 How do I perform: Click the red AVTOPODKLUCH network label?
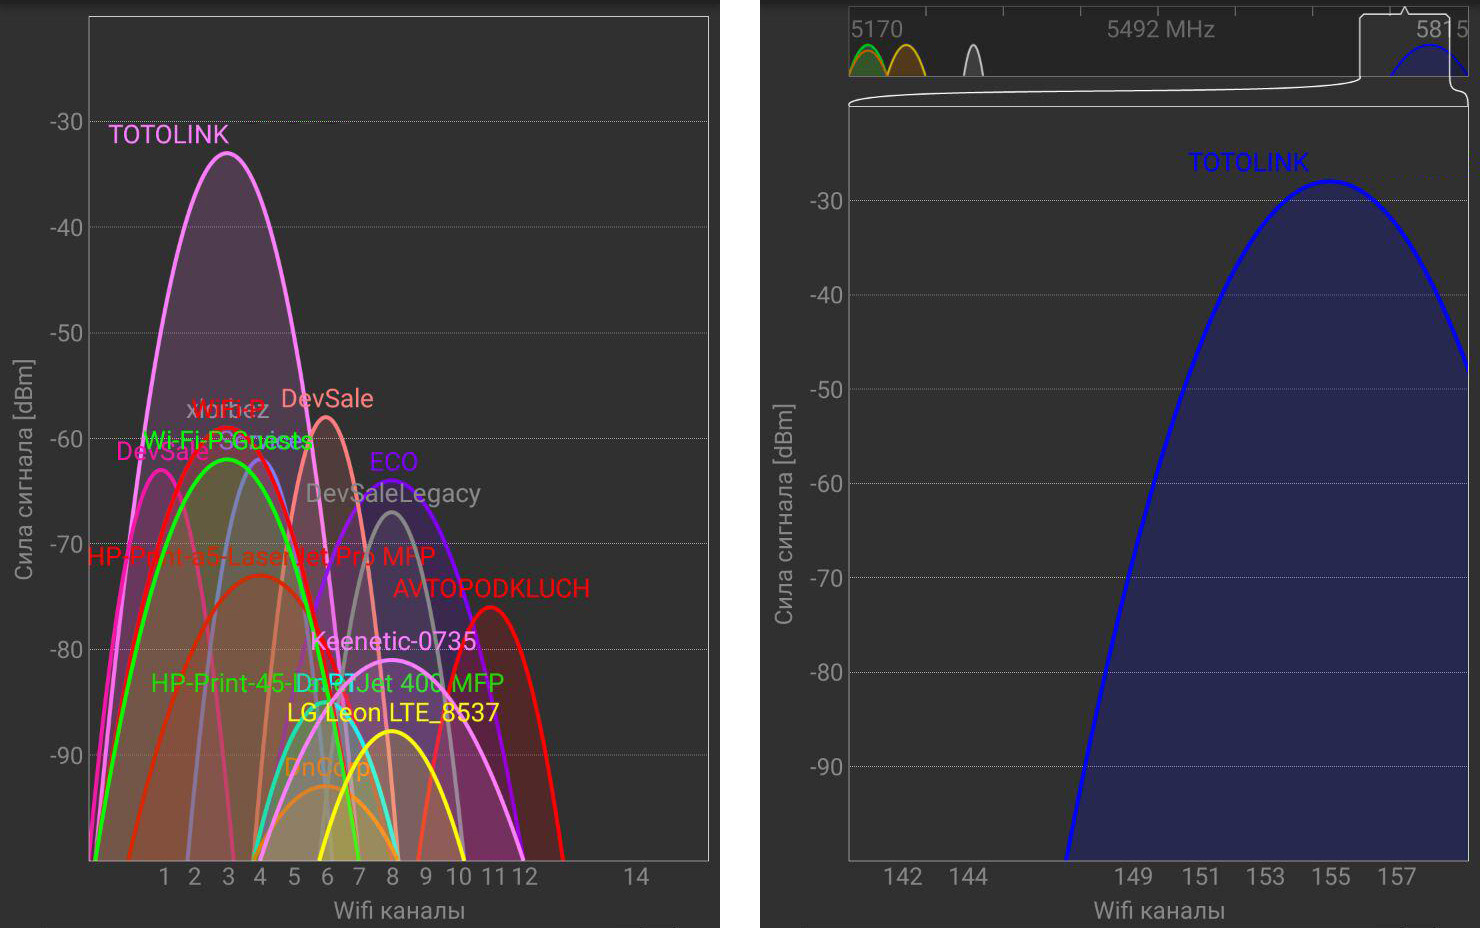click(x=491, y=588)
